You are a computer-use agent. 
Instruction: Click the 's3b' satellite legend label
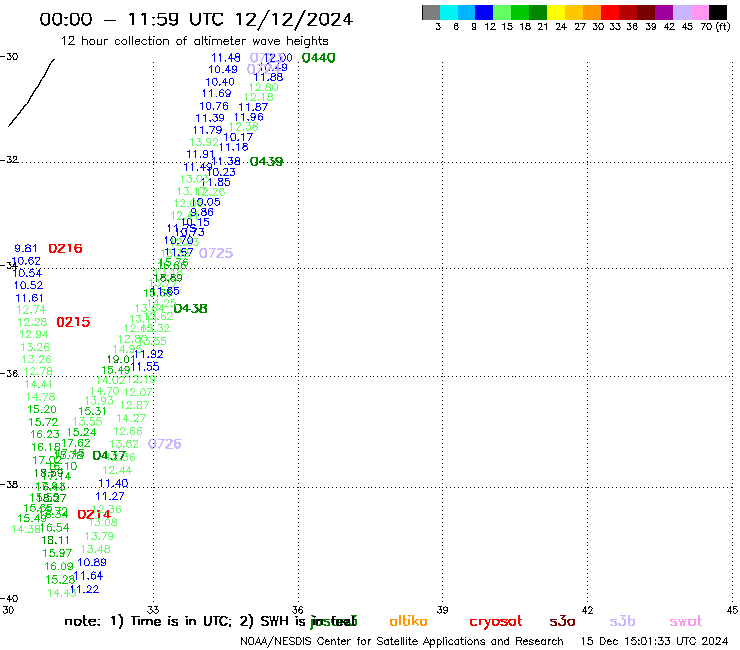(x=622, y=621)
